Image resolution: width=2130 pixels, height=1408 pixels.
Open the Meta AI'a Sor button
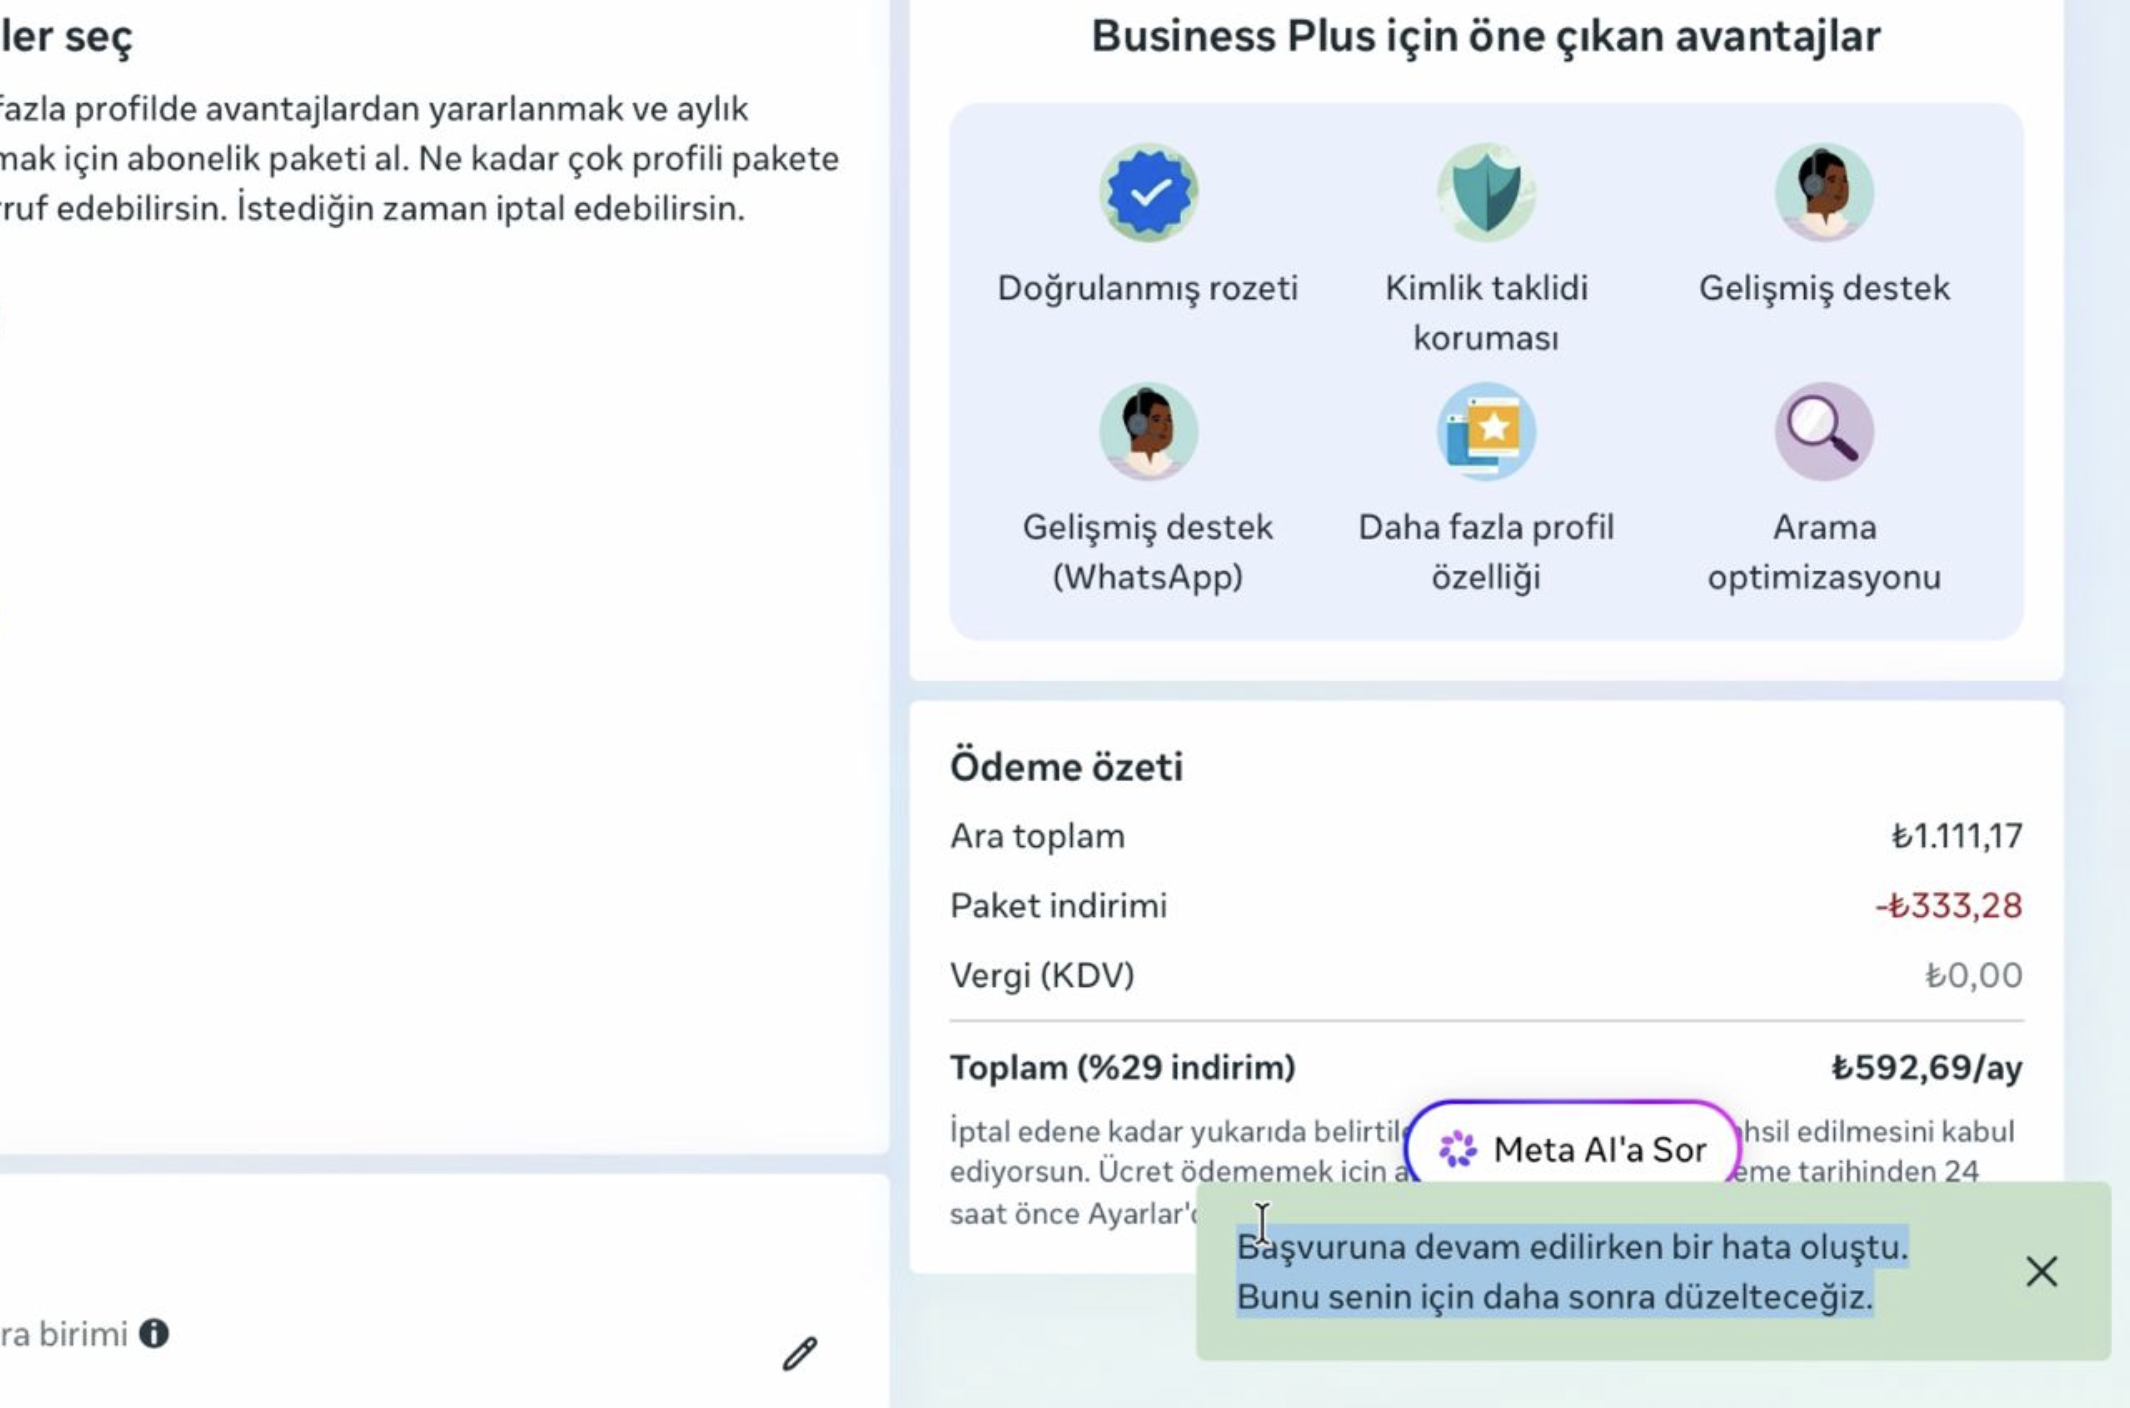pyautogui.click(x=1572, y=1149)
